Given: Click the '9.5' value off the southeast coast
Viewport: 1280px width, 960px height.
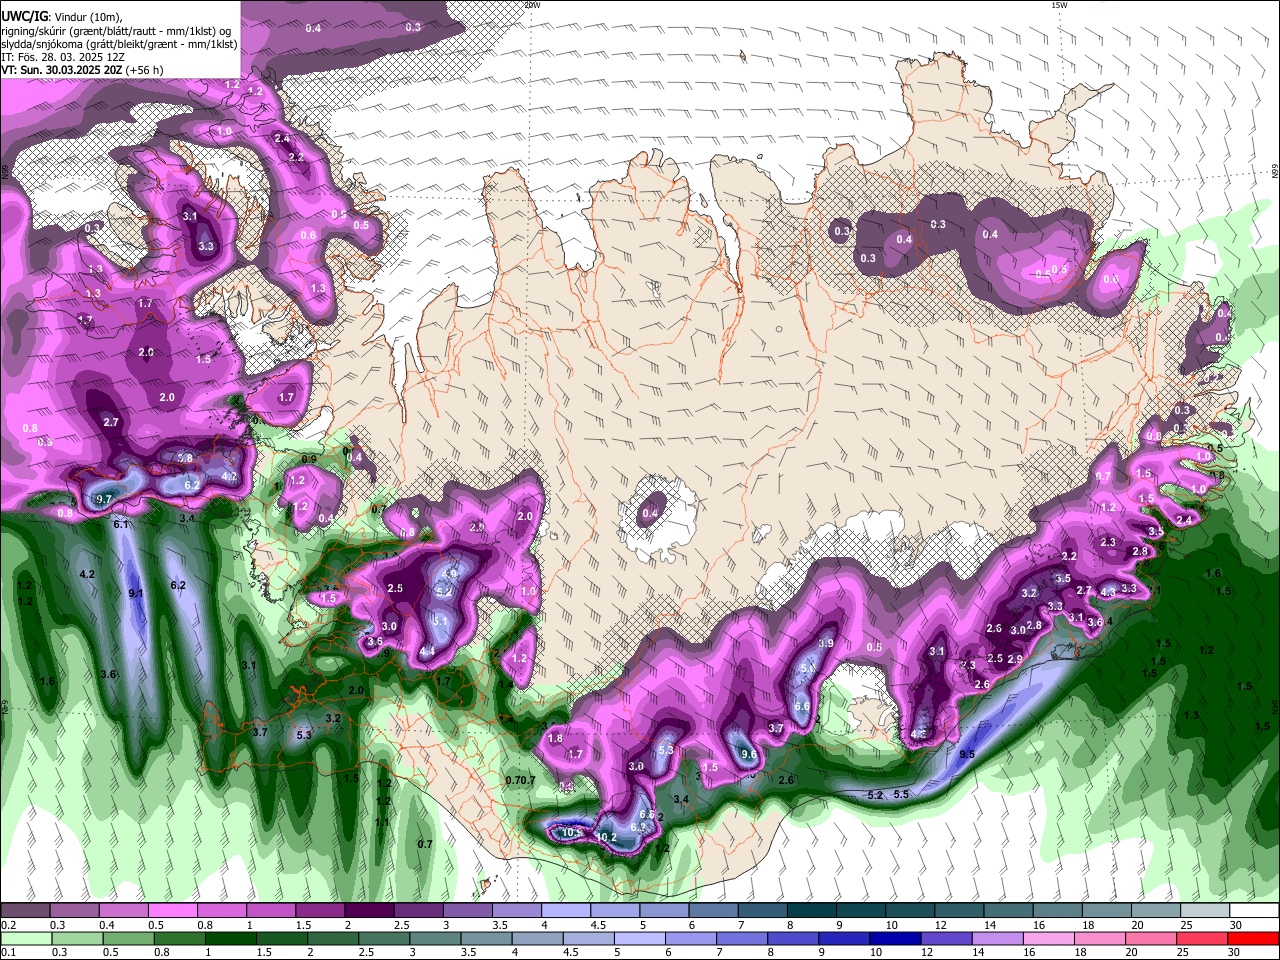Looking at the screenshot, I should coord(967,754).
